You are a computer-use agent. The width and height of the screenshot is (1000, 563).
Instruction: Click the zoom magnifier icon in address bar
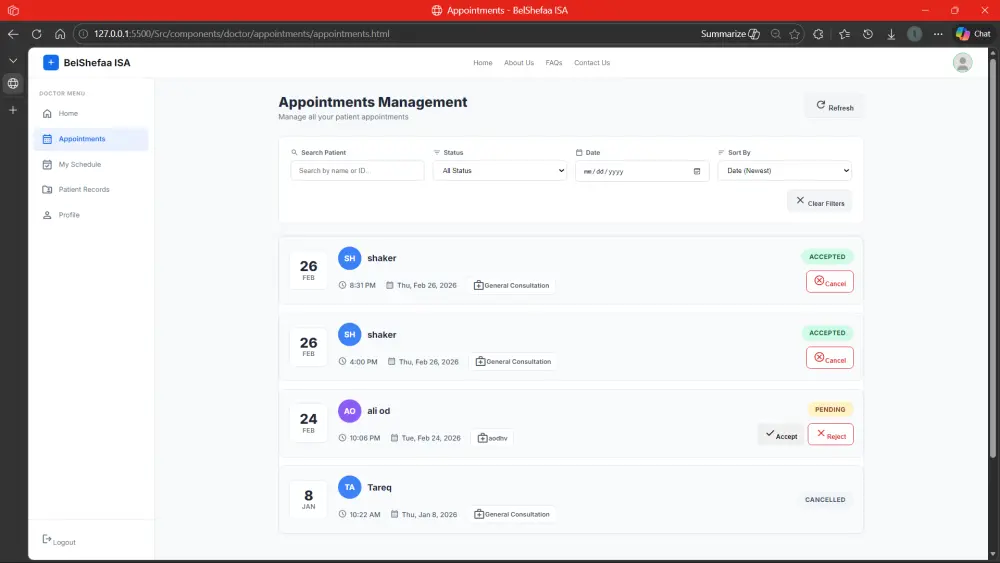pyautogui.click(x=776, y=34)
